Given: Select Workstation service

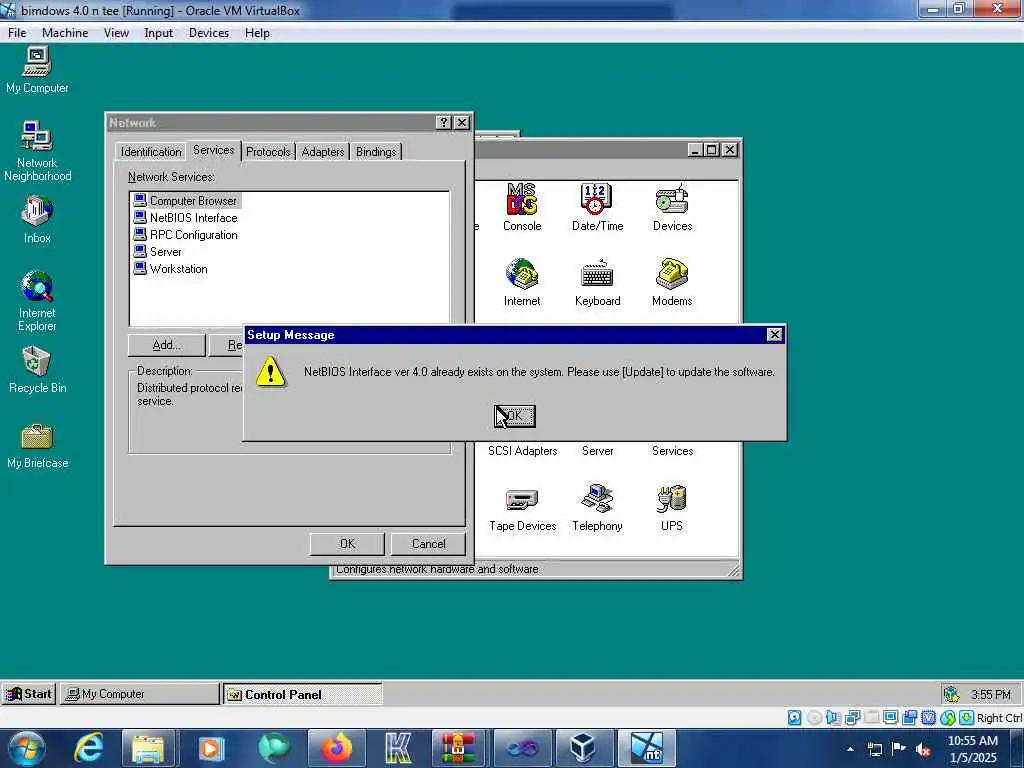Looking at the screenshot, I should coord(170,268).
